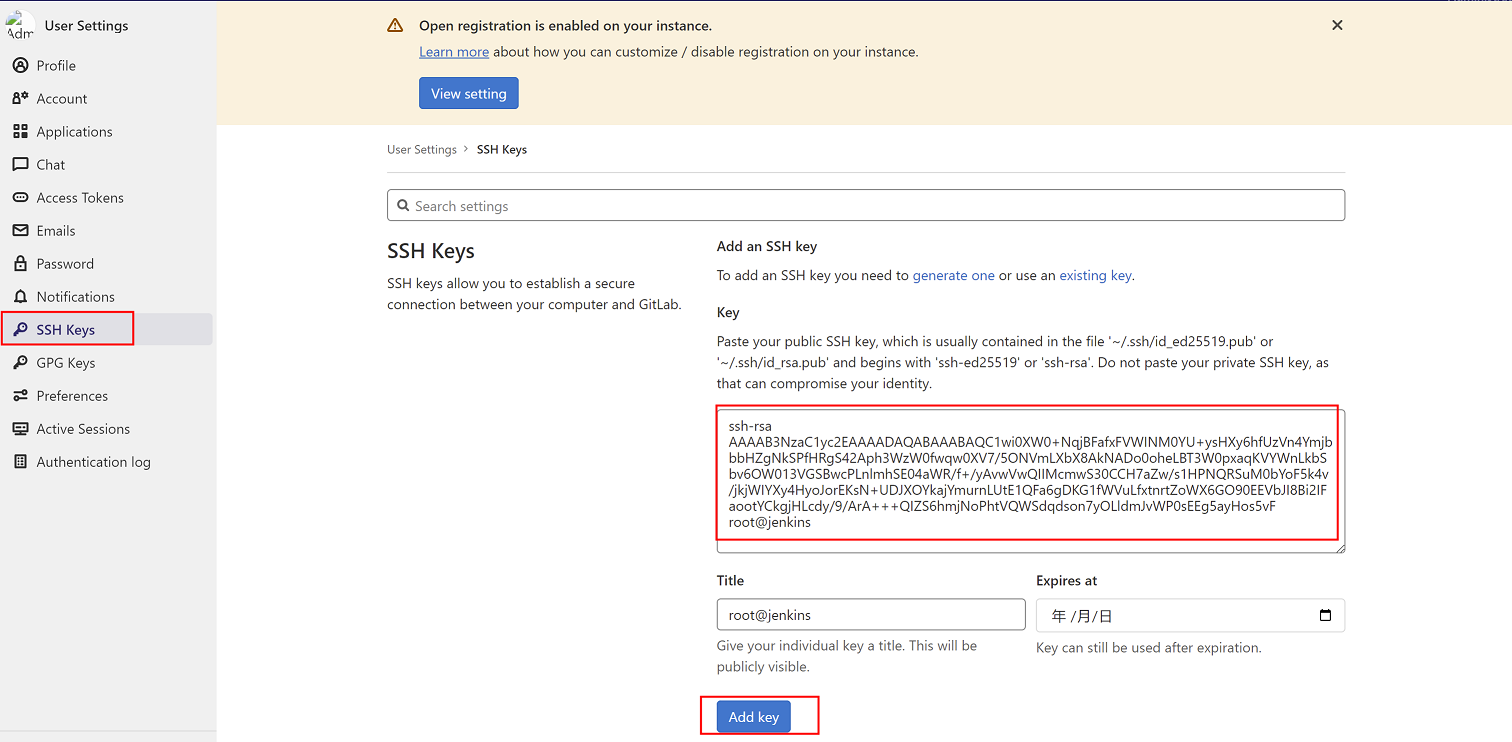The height and width of the screenshot is (742, 1512).
Task: Click the Applications grid icon
Action: (x=20, y=132)
